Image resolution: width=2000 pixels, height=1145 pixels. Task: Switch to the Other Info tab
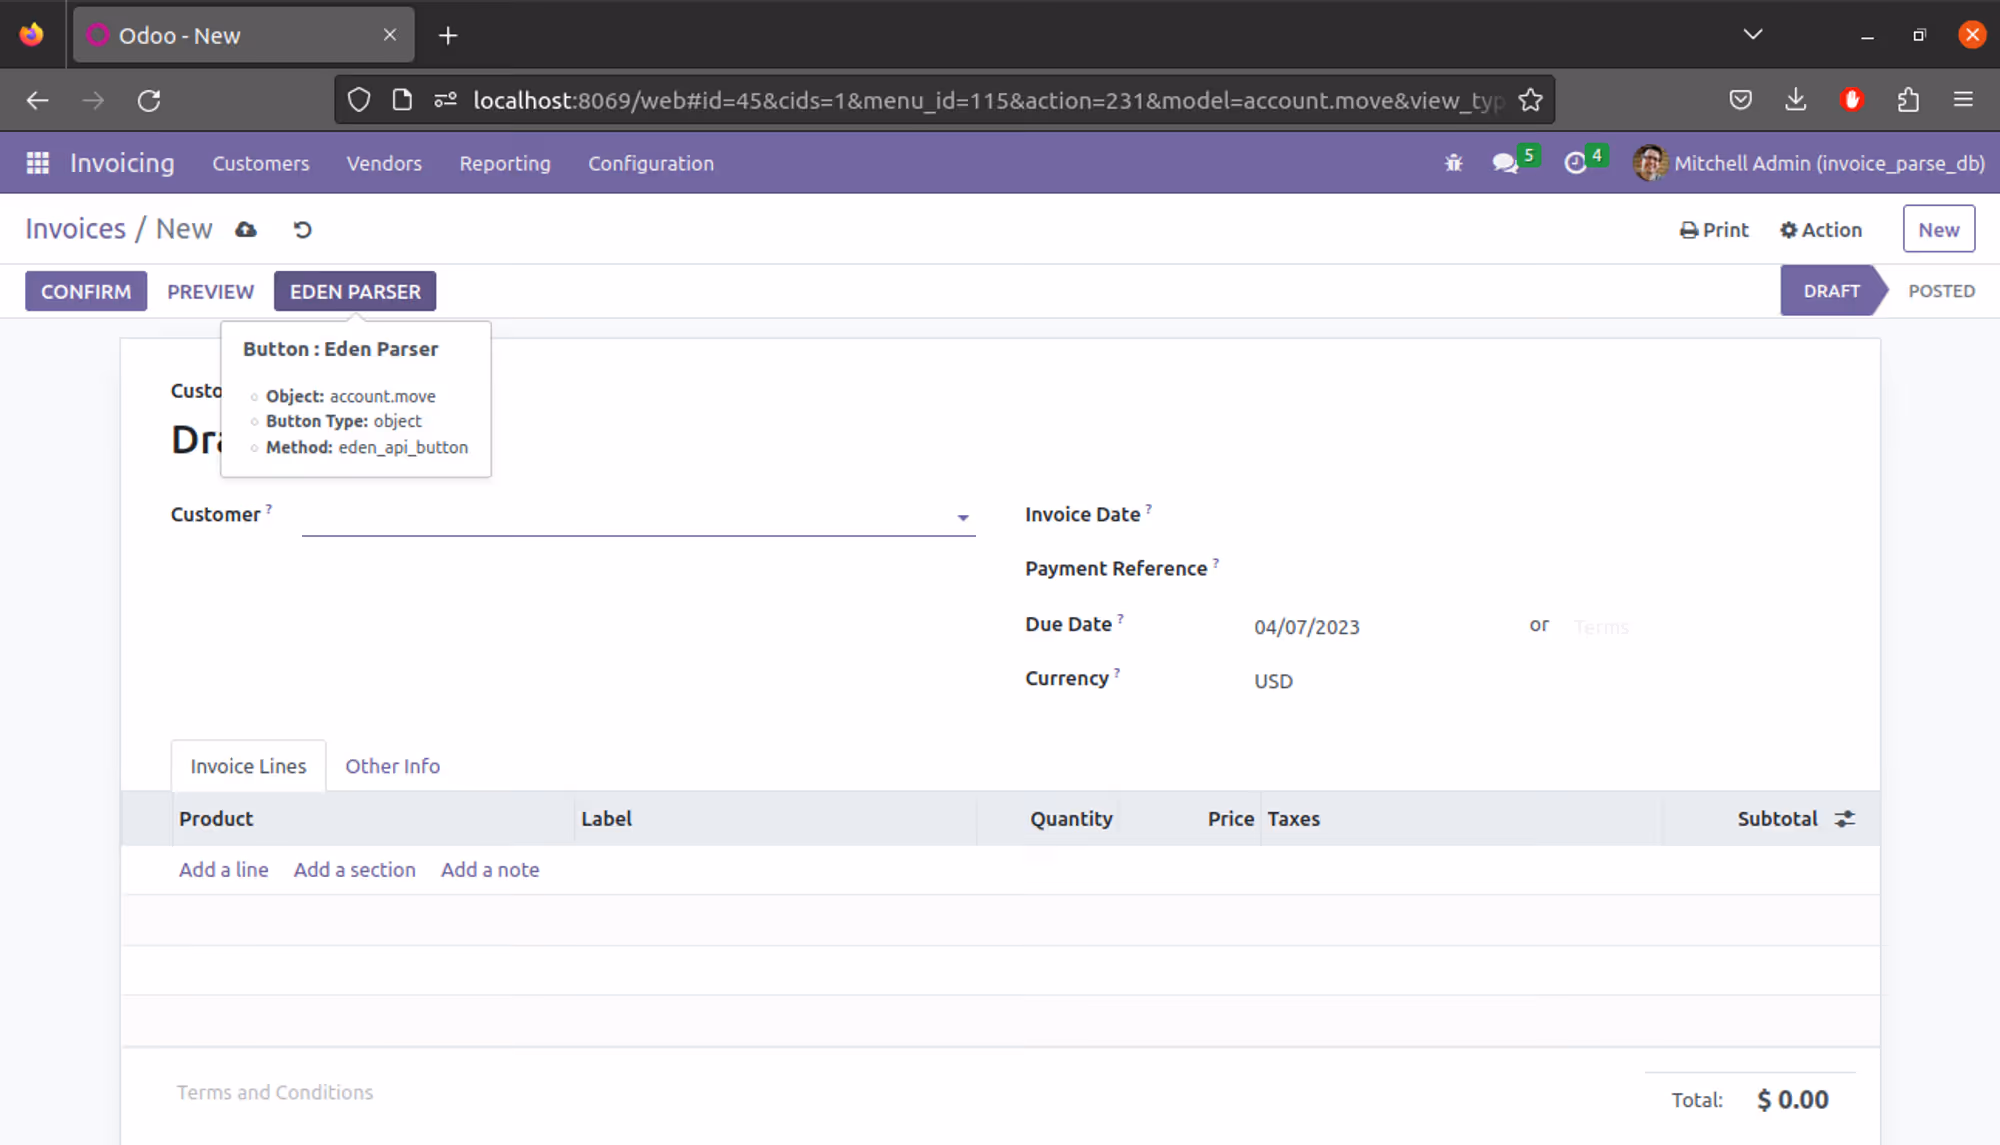pos(392,766)
